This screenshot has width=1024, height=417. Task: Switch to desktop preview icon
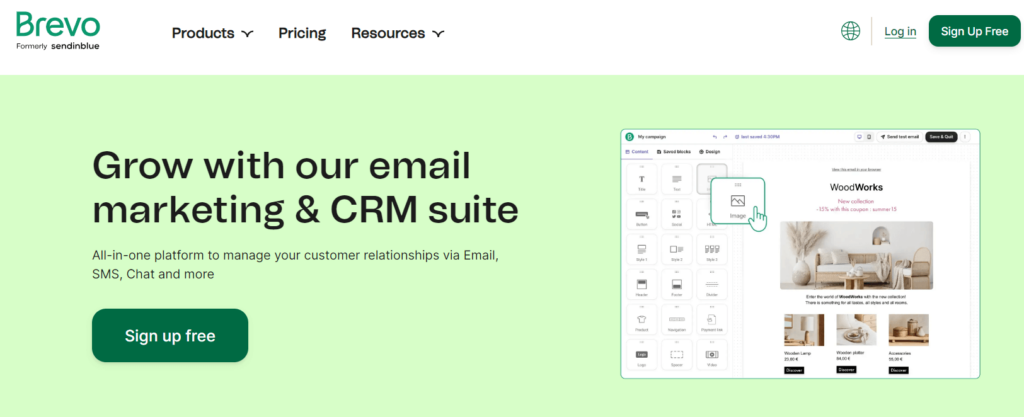[x=859, y=137]
